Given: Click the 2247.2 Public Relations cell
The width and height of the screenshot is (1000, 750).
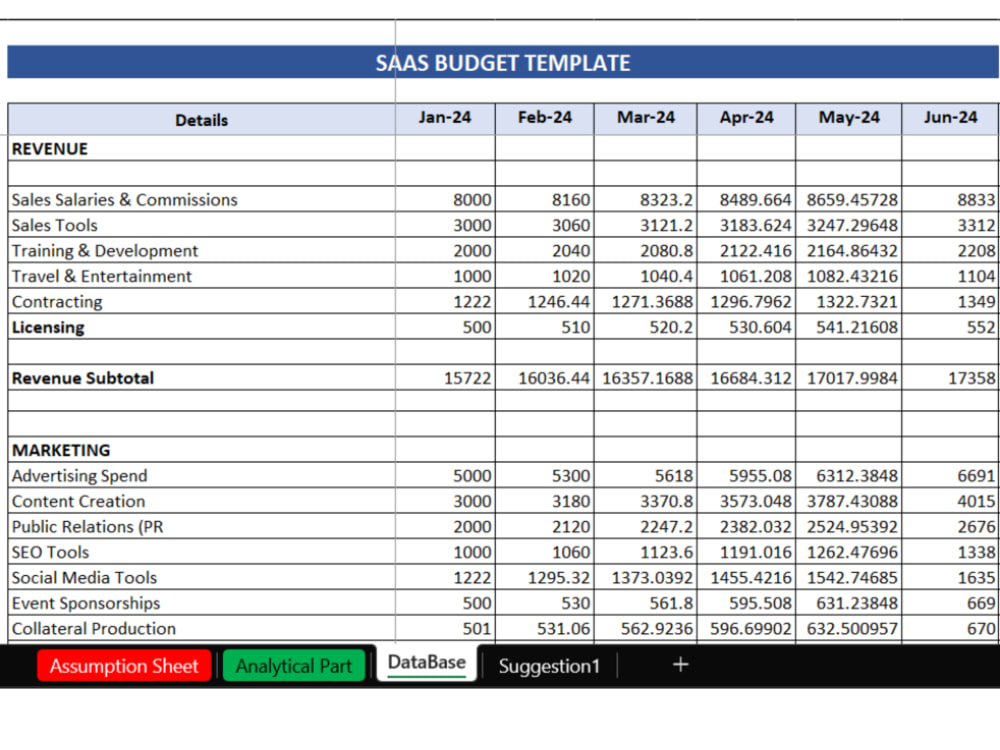Looking at the screenshot, I should click(645, 526).
